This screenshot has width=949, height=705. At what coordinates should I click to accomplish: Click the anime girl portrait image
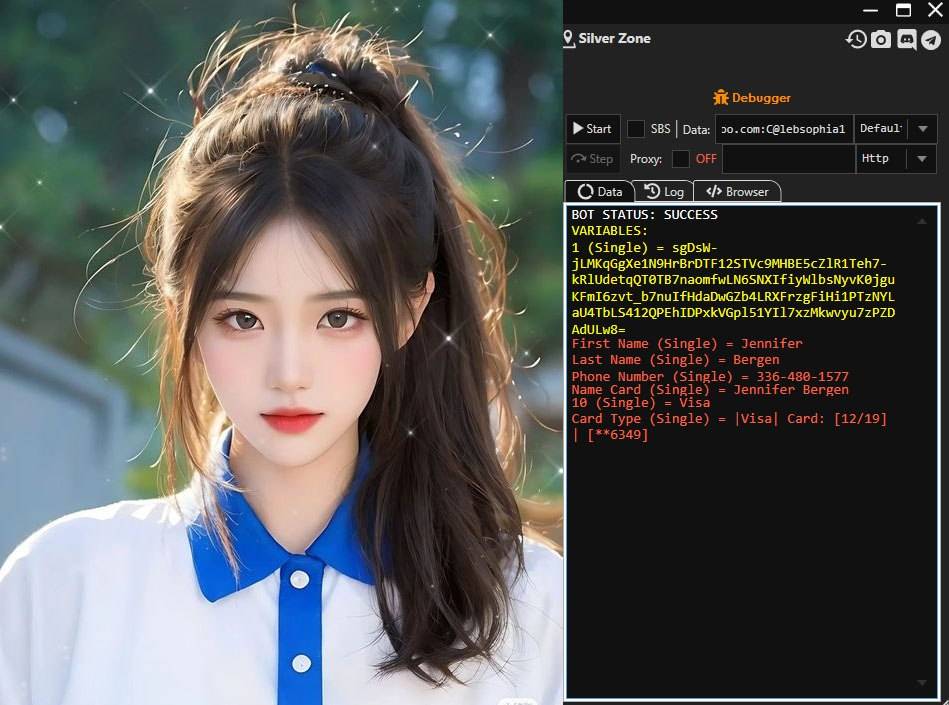coord(281,352)
